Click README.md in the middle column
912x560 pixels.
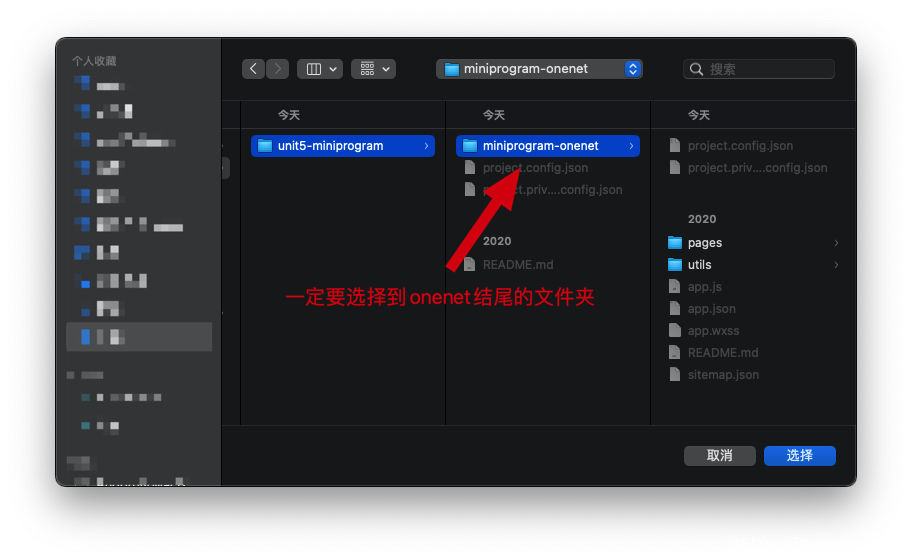point(518,265)
